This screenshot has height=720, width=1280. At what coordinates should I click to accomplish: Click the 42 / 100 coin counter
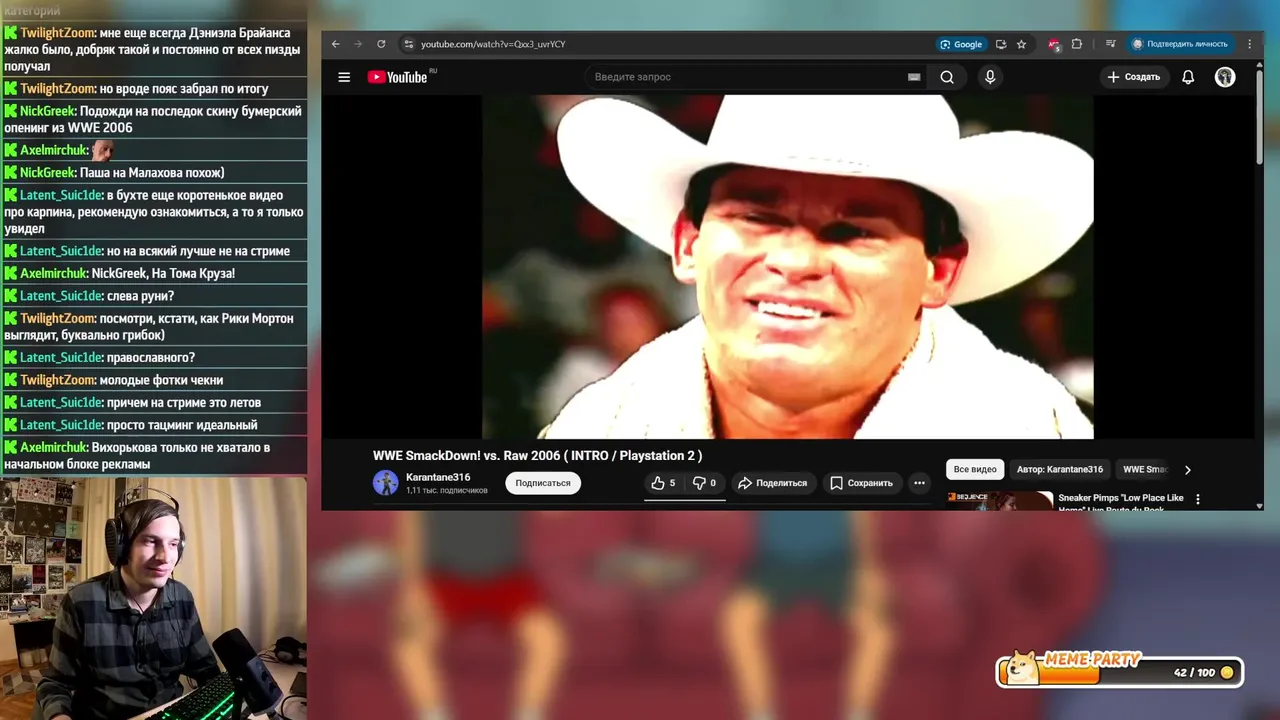tap(1203, 672)
